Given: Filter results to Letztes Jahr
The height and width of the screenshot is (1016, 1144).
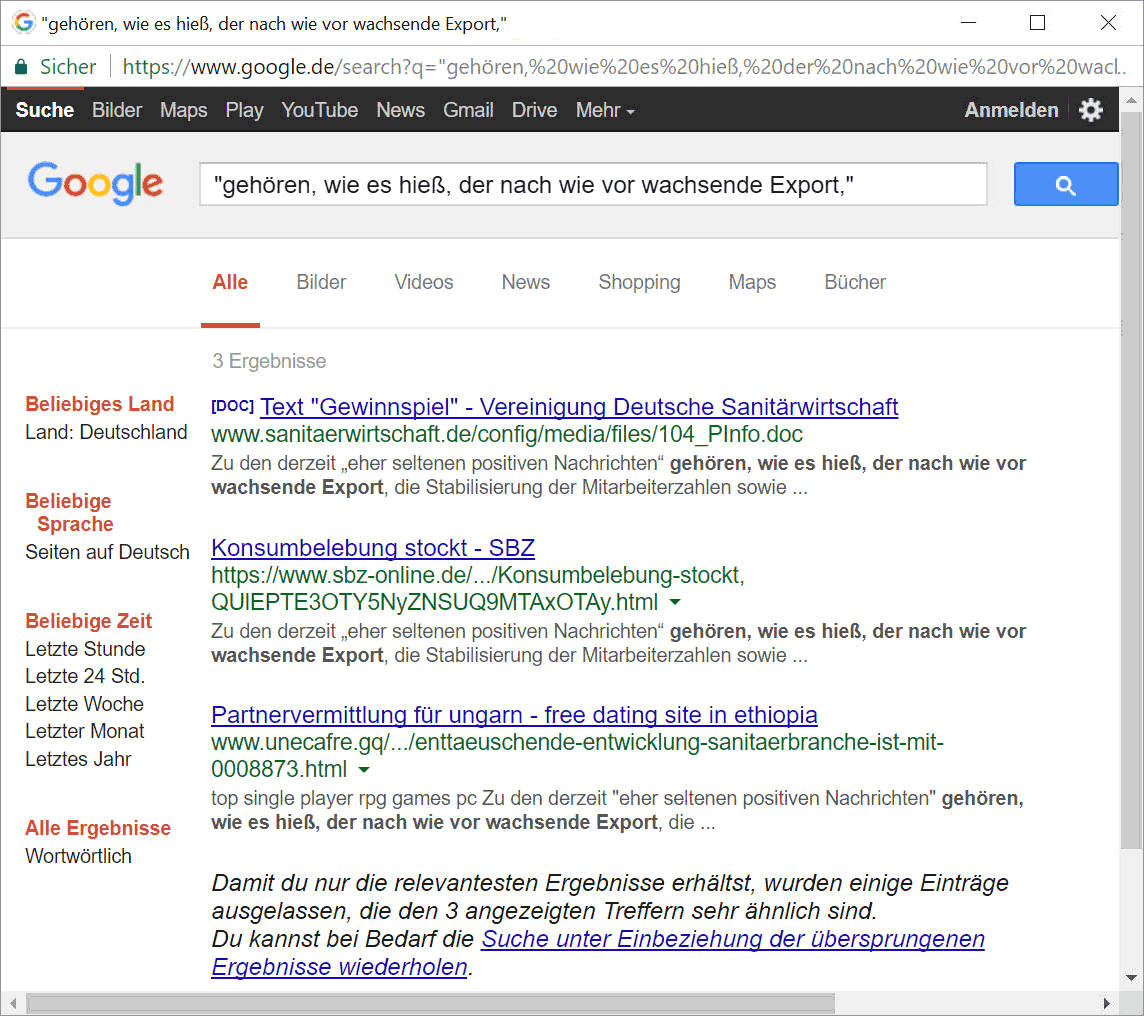Looking at the screenshot, I should (78, 759).
